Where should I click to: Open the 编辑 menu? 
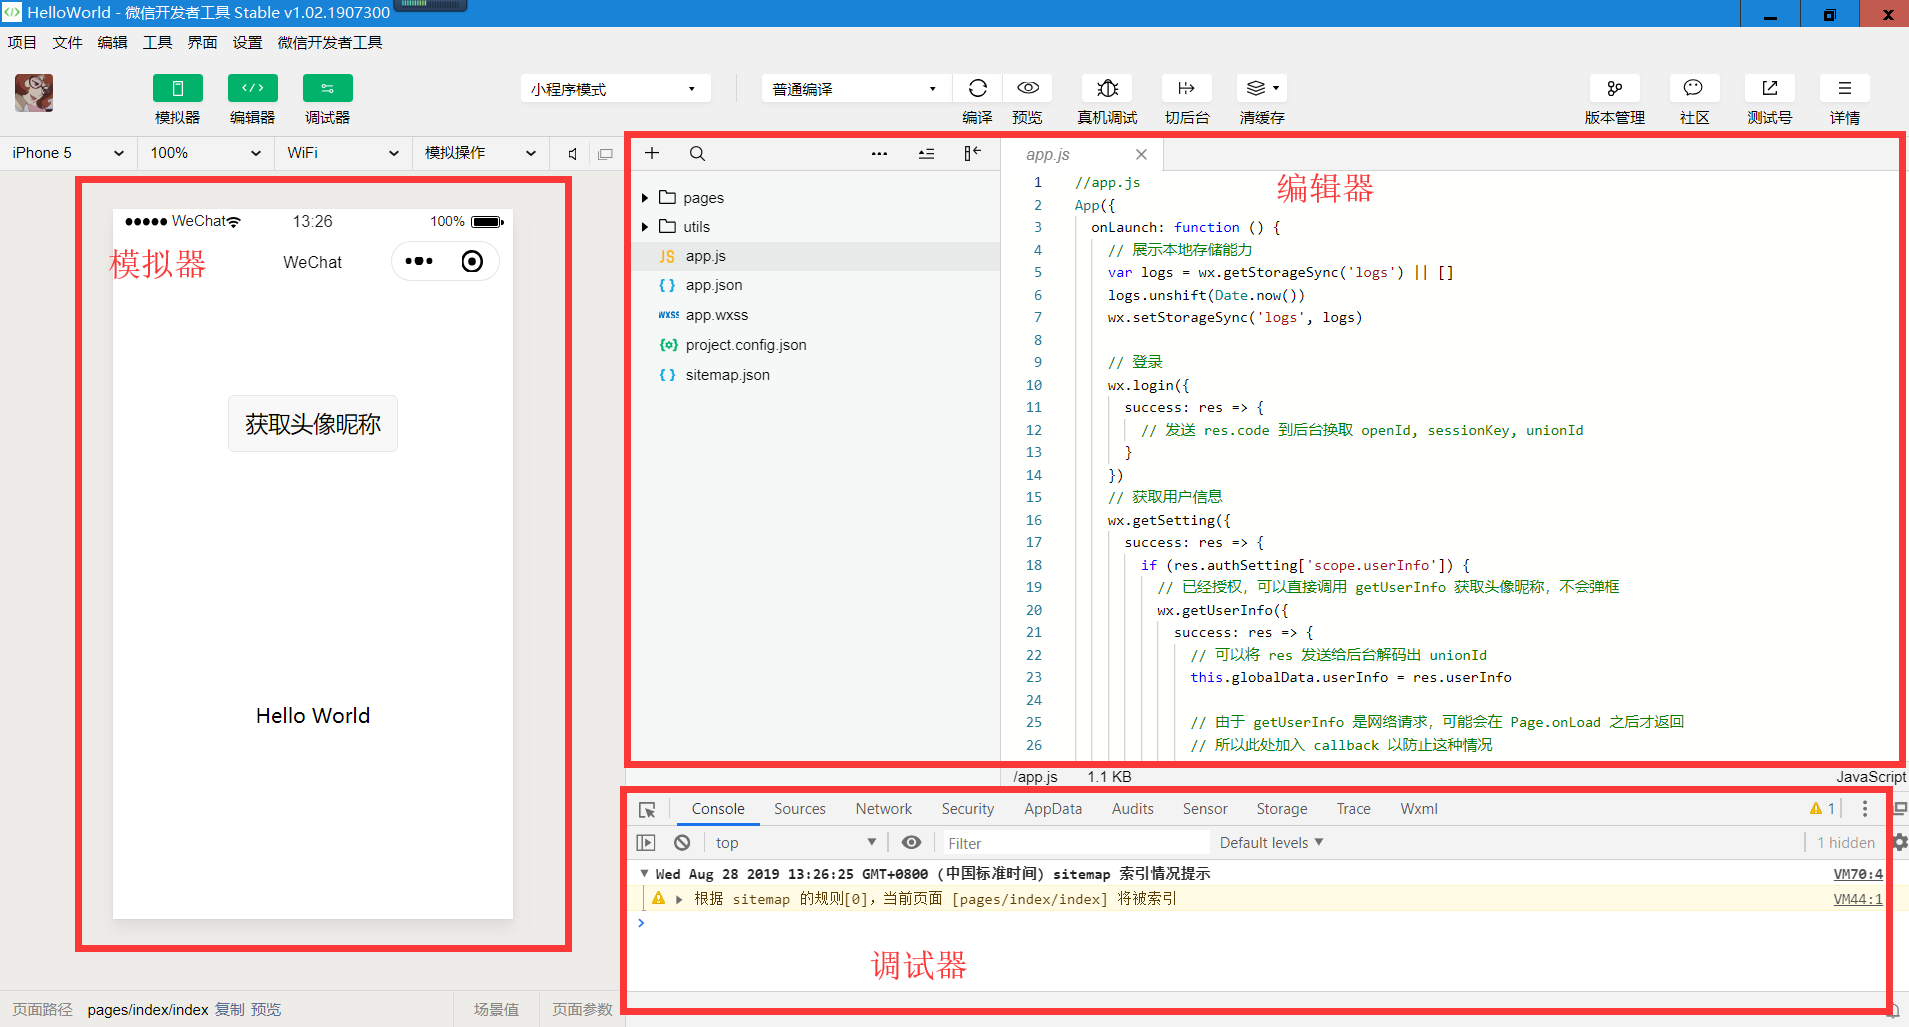(x=112, y=42)
